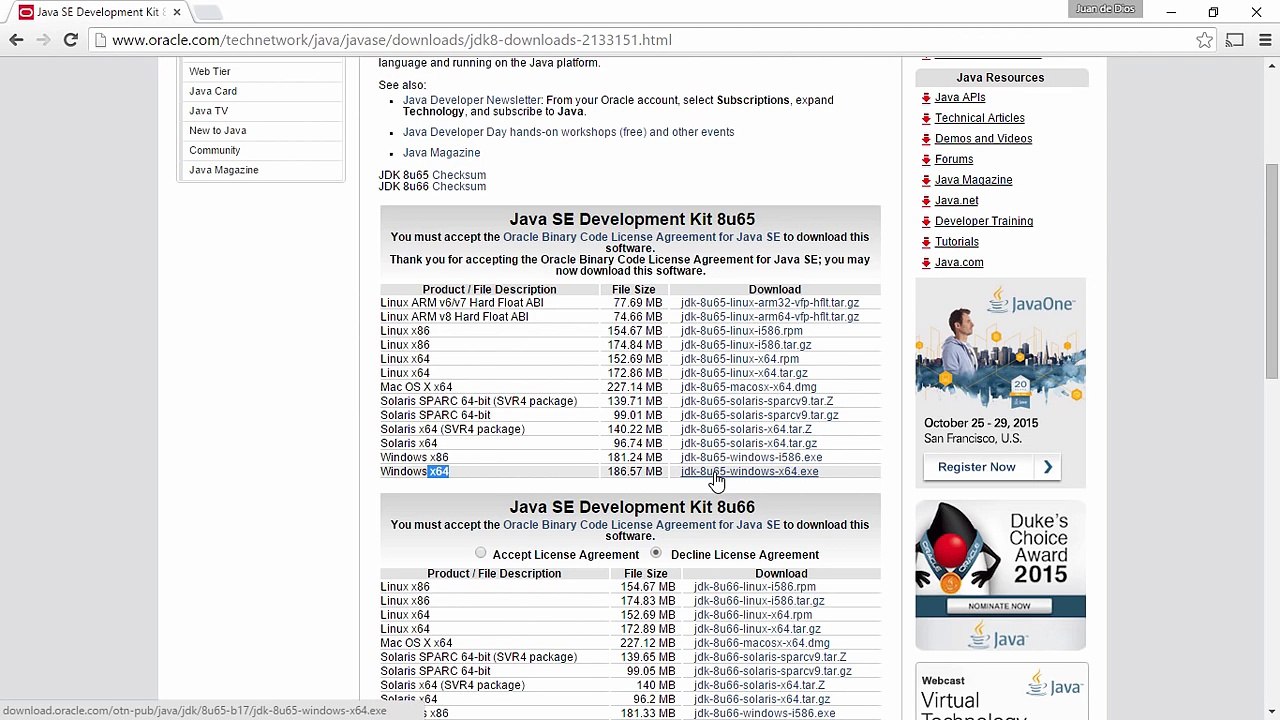The height and width of the screenshot is (720, 1280).
Task: Open Java TV in left menu
Action: pyautogui.click(x=209, y=111)
